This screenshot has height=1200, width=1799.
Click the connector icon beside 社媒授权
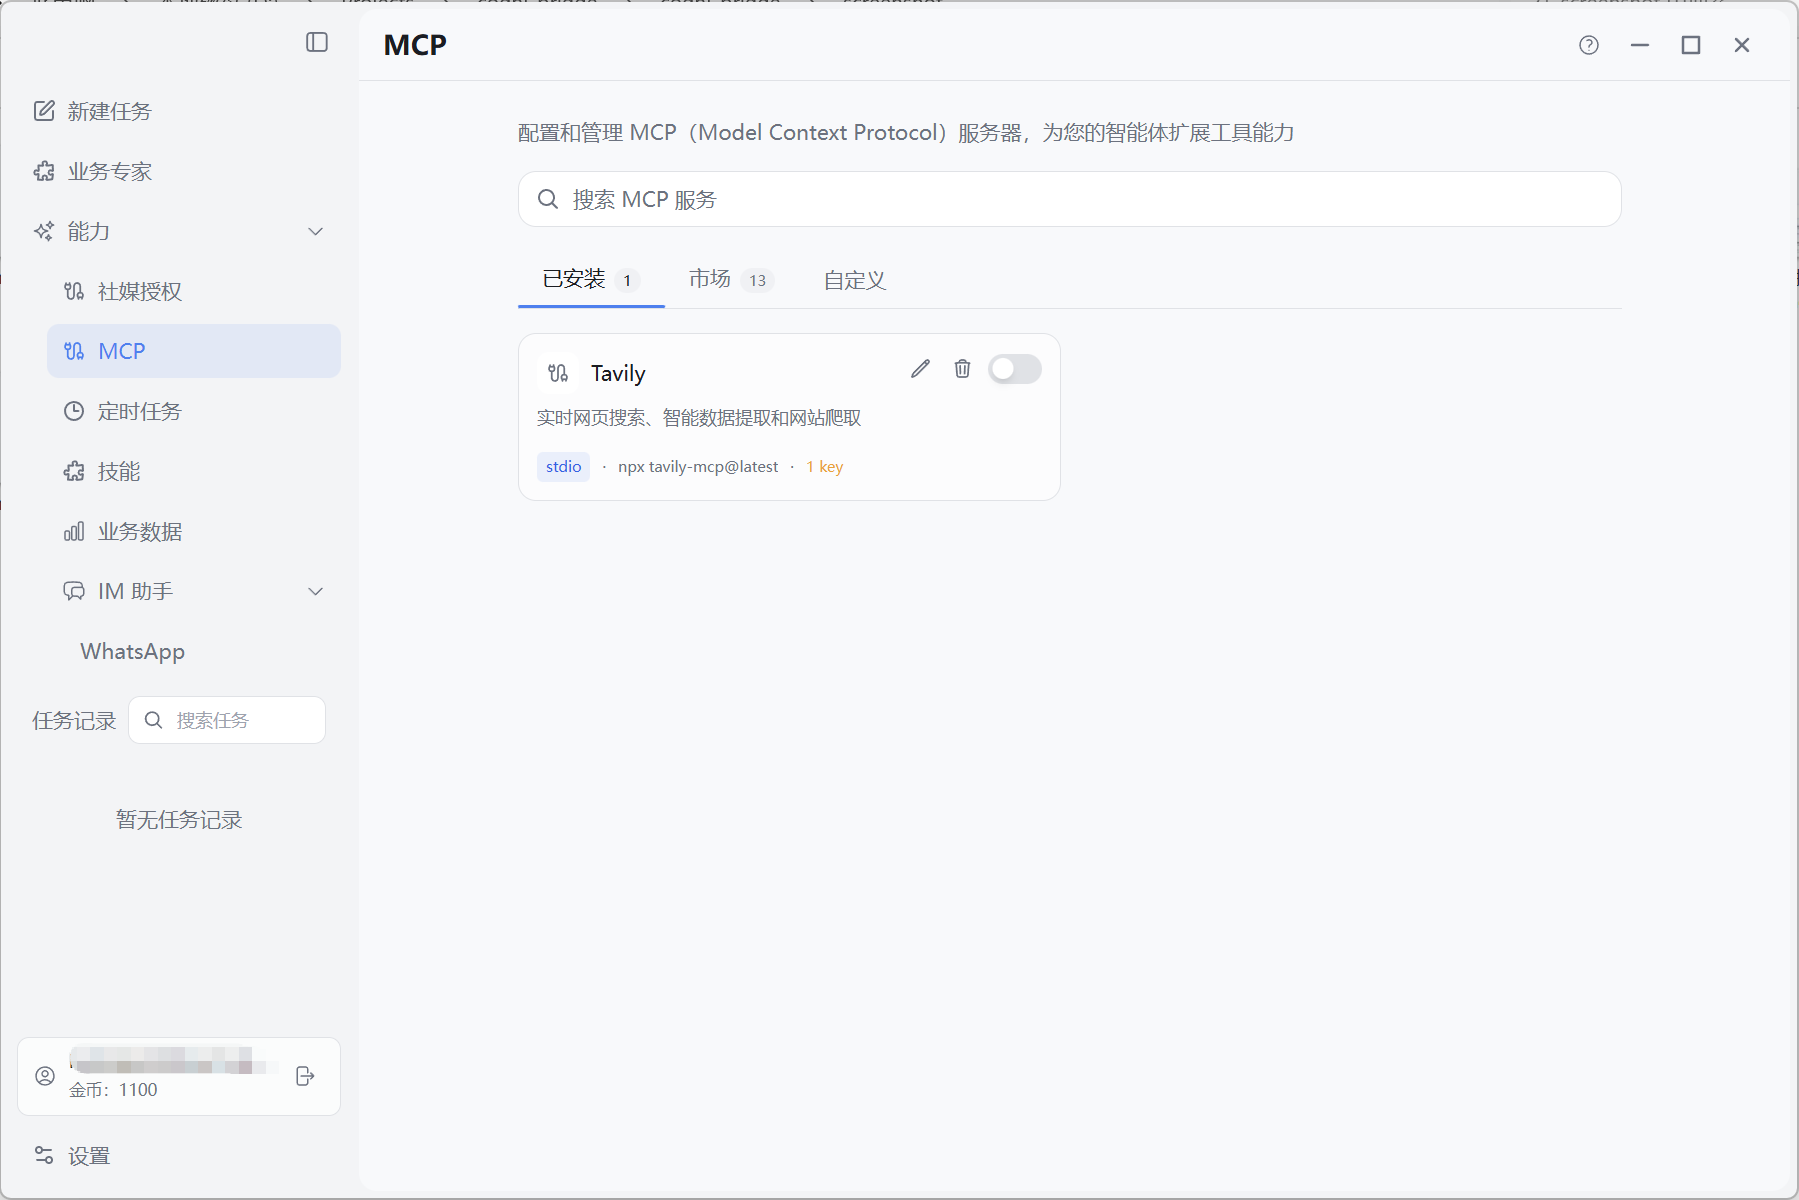74,291
